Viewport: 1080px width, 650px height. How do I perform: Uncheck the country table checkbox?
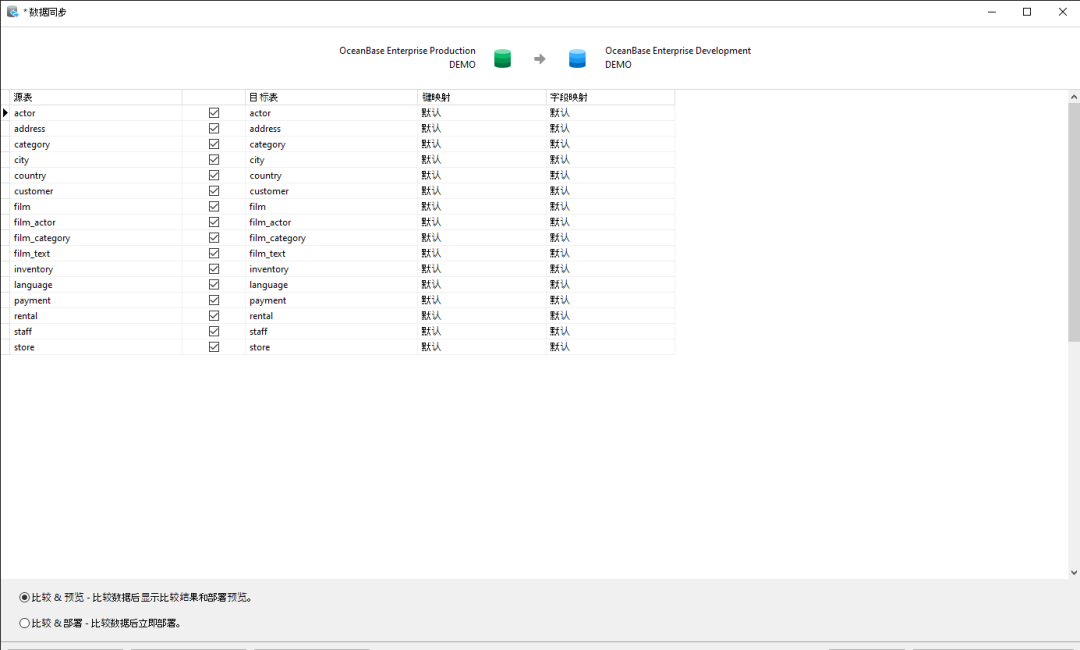point(214,175)
